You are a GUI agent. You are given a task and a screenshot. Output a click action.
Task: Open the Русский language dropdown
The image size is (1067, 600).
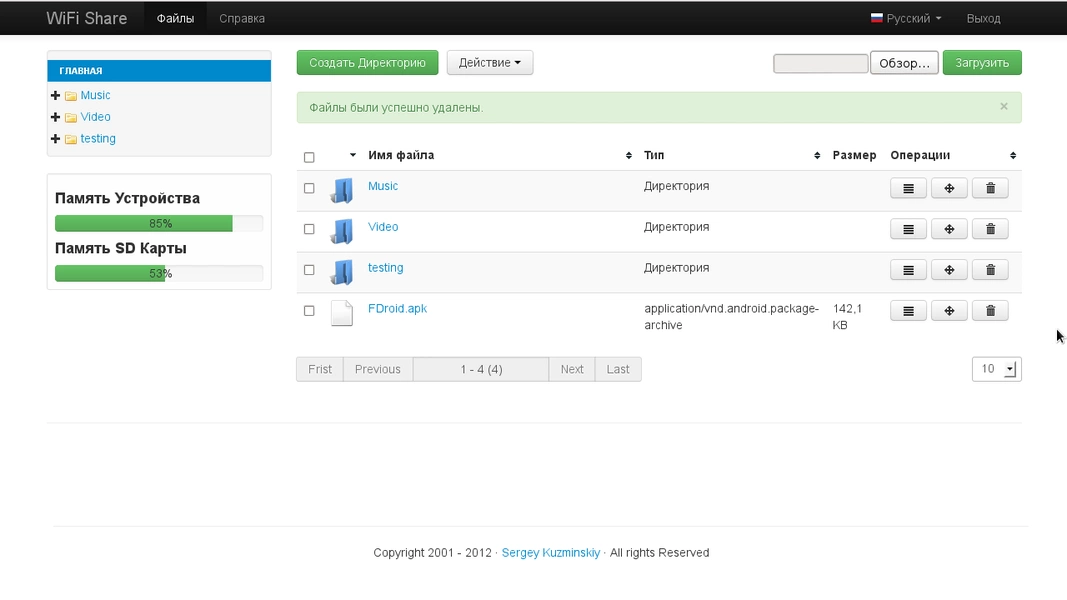click(907, 18)
